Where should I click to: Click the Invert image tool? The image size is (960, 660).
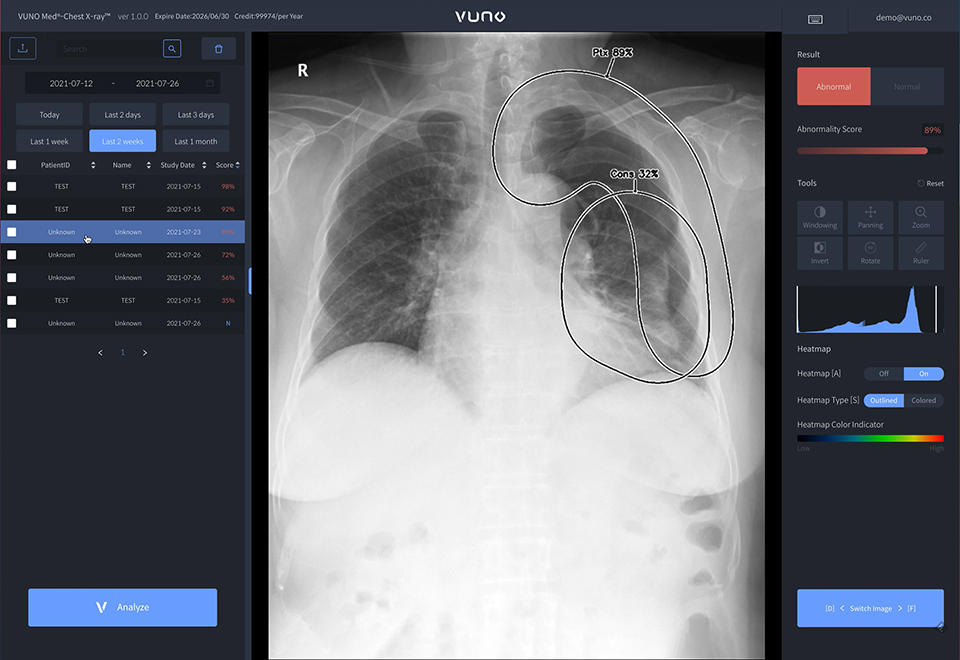tap(820, 253)
